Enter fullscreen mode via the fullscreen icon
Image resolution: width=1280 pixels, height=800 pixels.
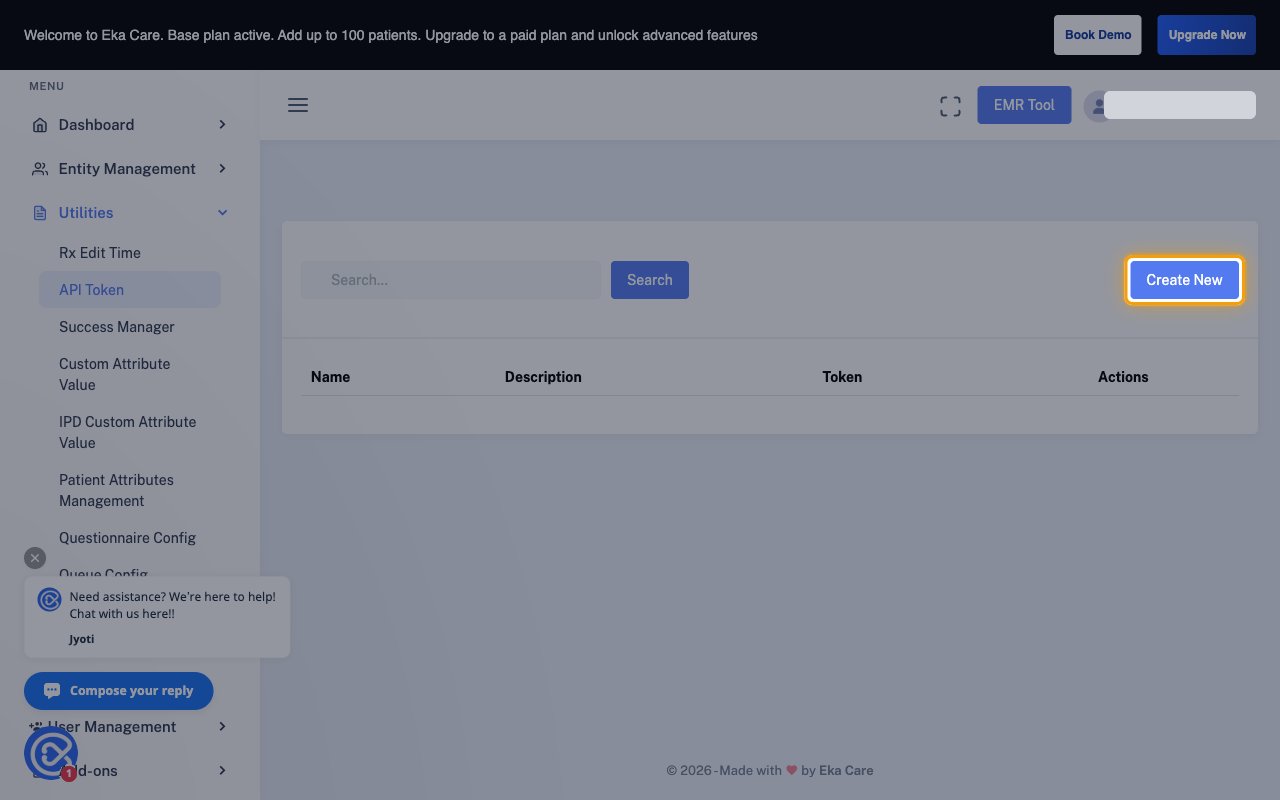pyautogui.click(x=950, y=106)
